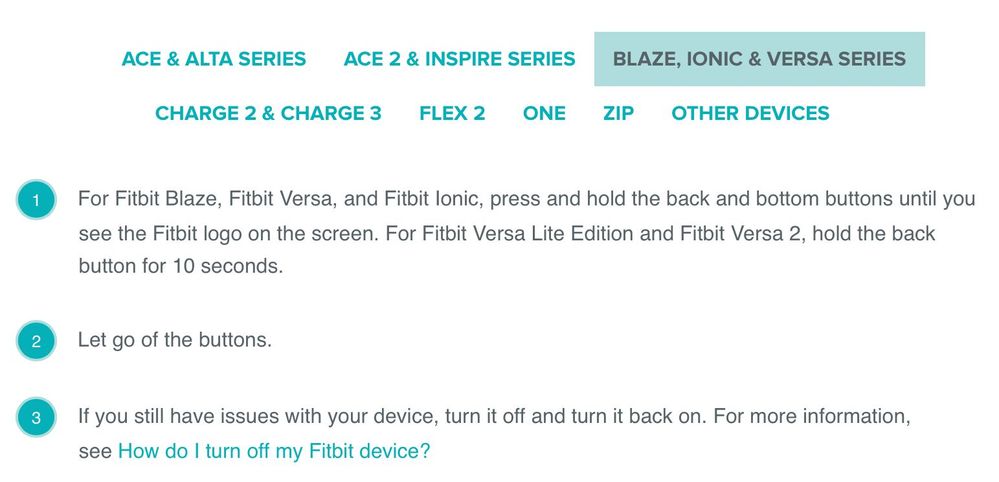Click 'For more information' text in step 3
The height and width of the screenshot is (482, 999).
pyautogui.click(x=812, y=417)
